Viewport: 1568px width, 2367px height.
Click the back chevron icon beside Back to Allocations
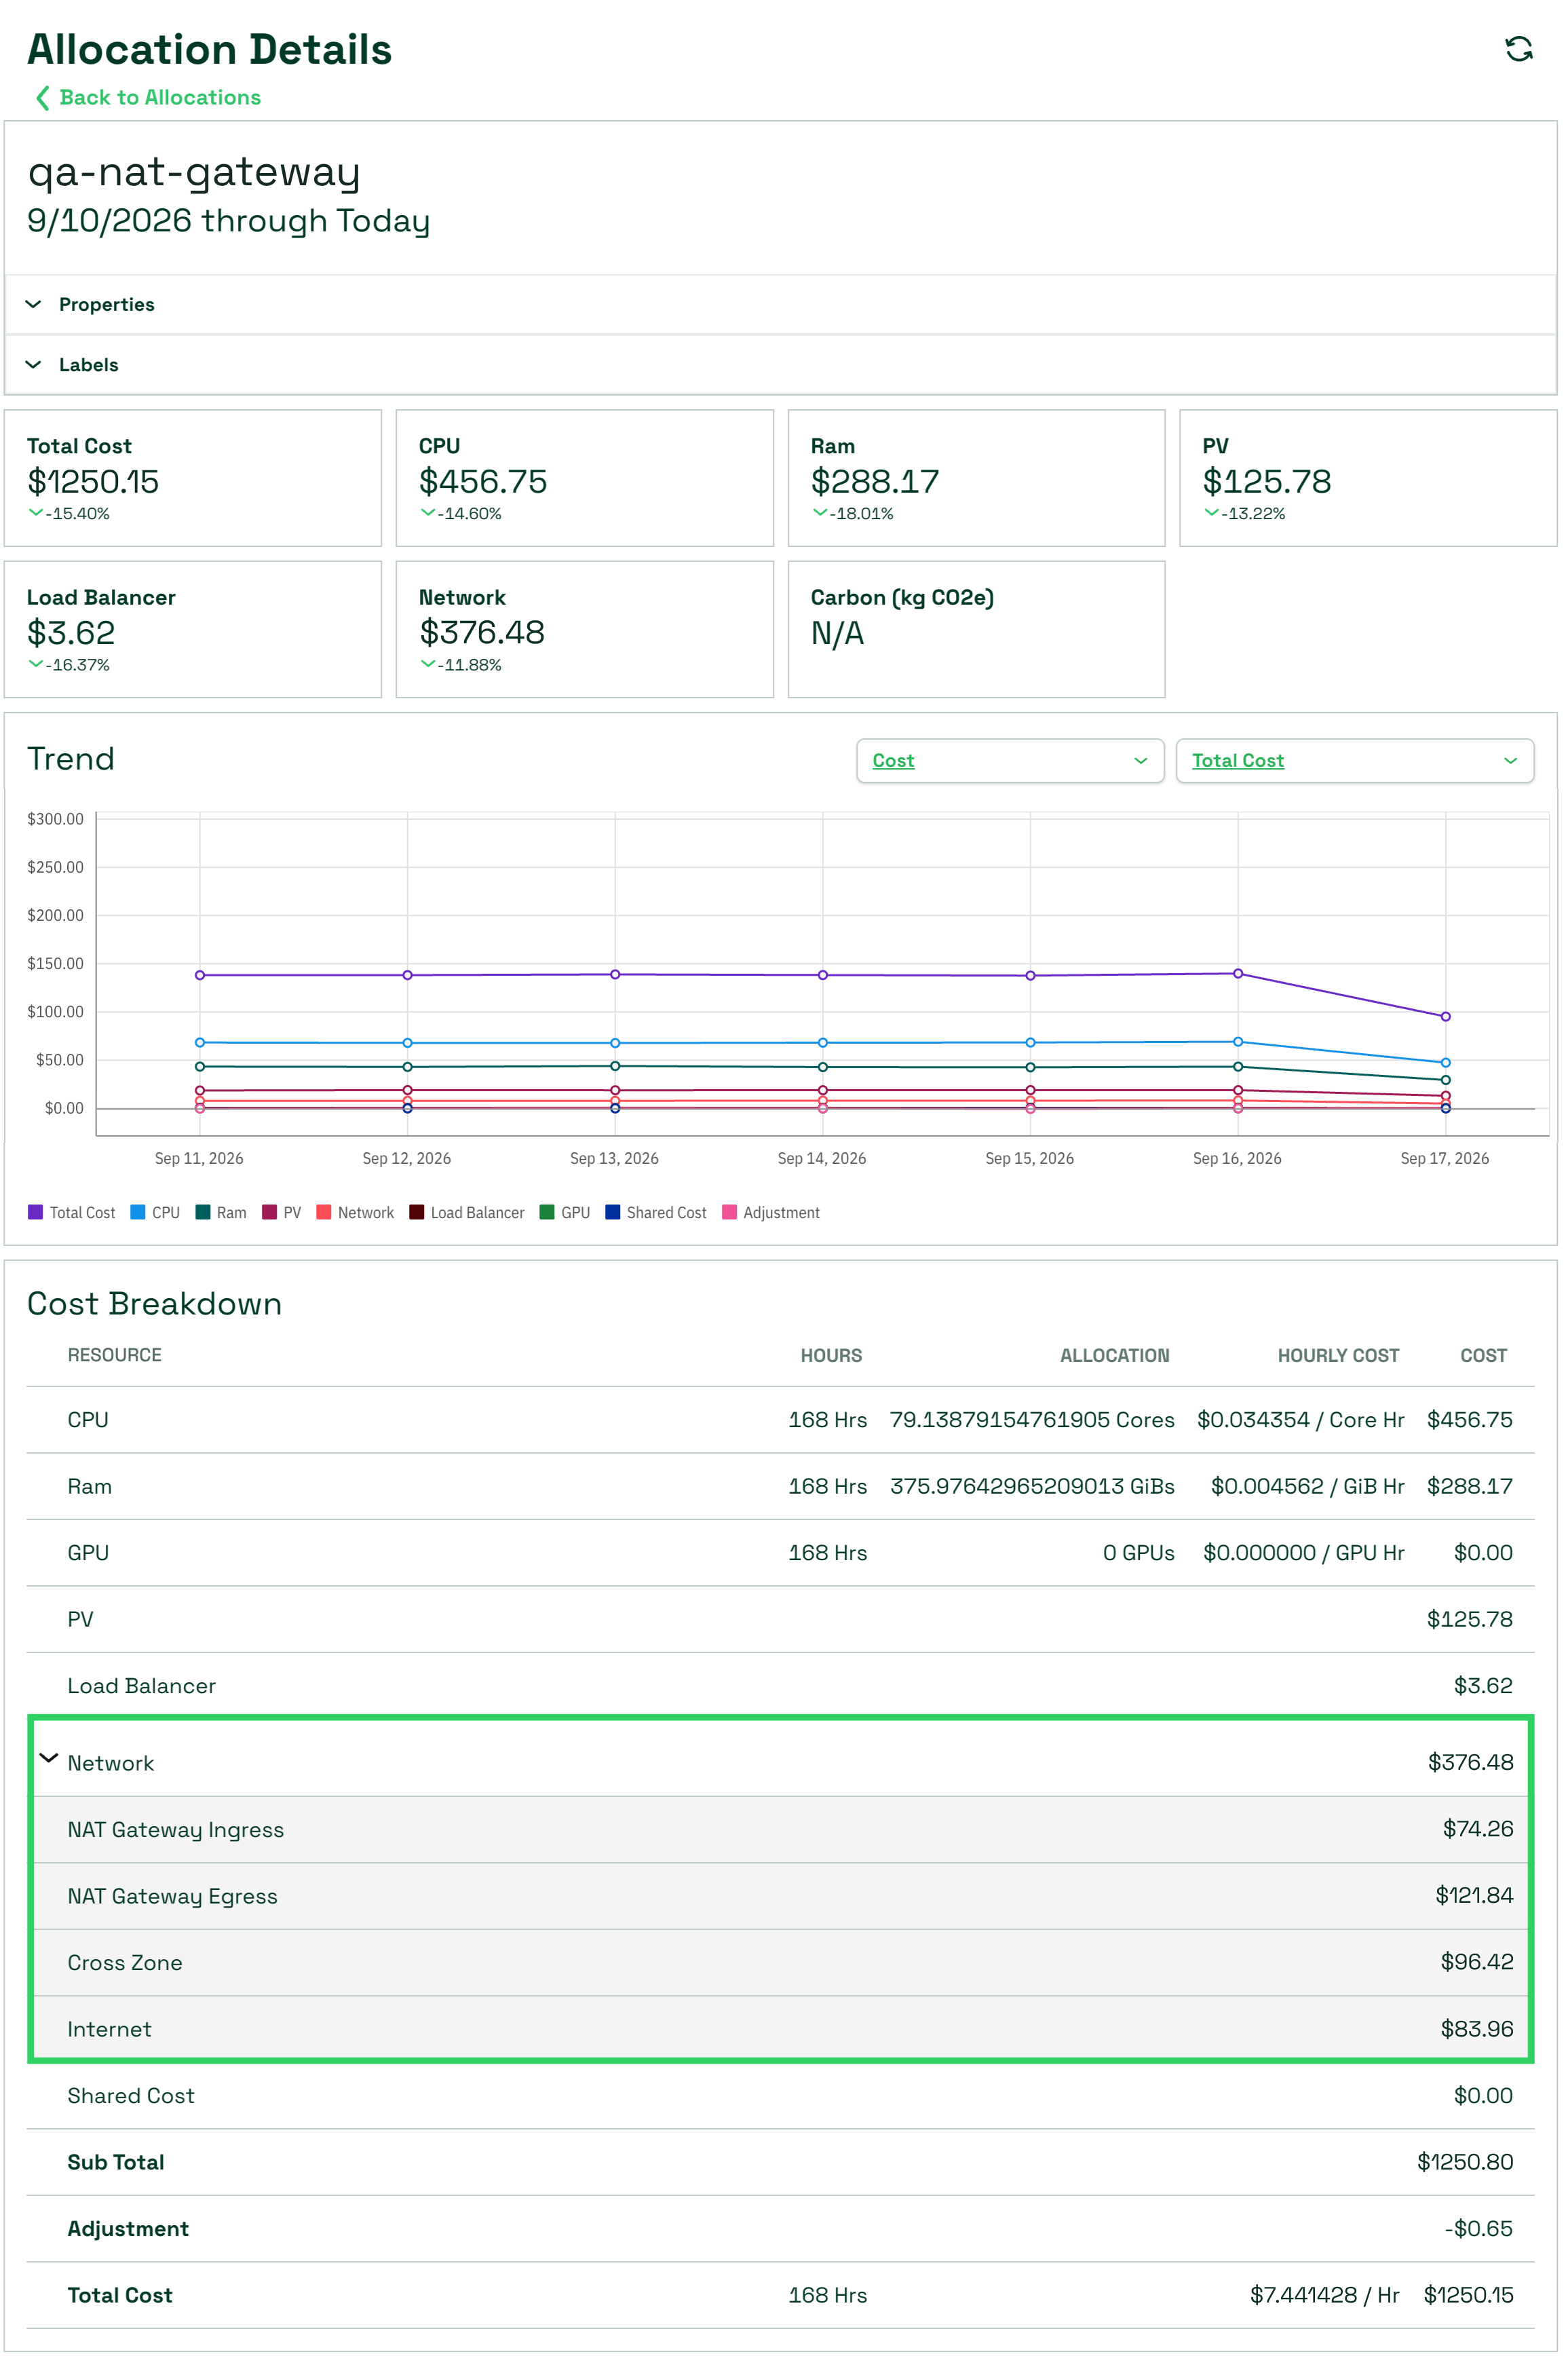[x=42, y=97]
